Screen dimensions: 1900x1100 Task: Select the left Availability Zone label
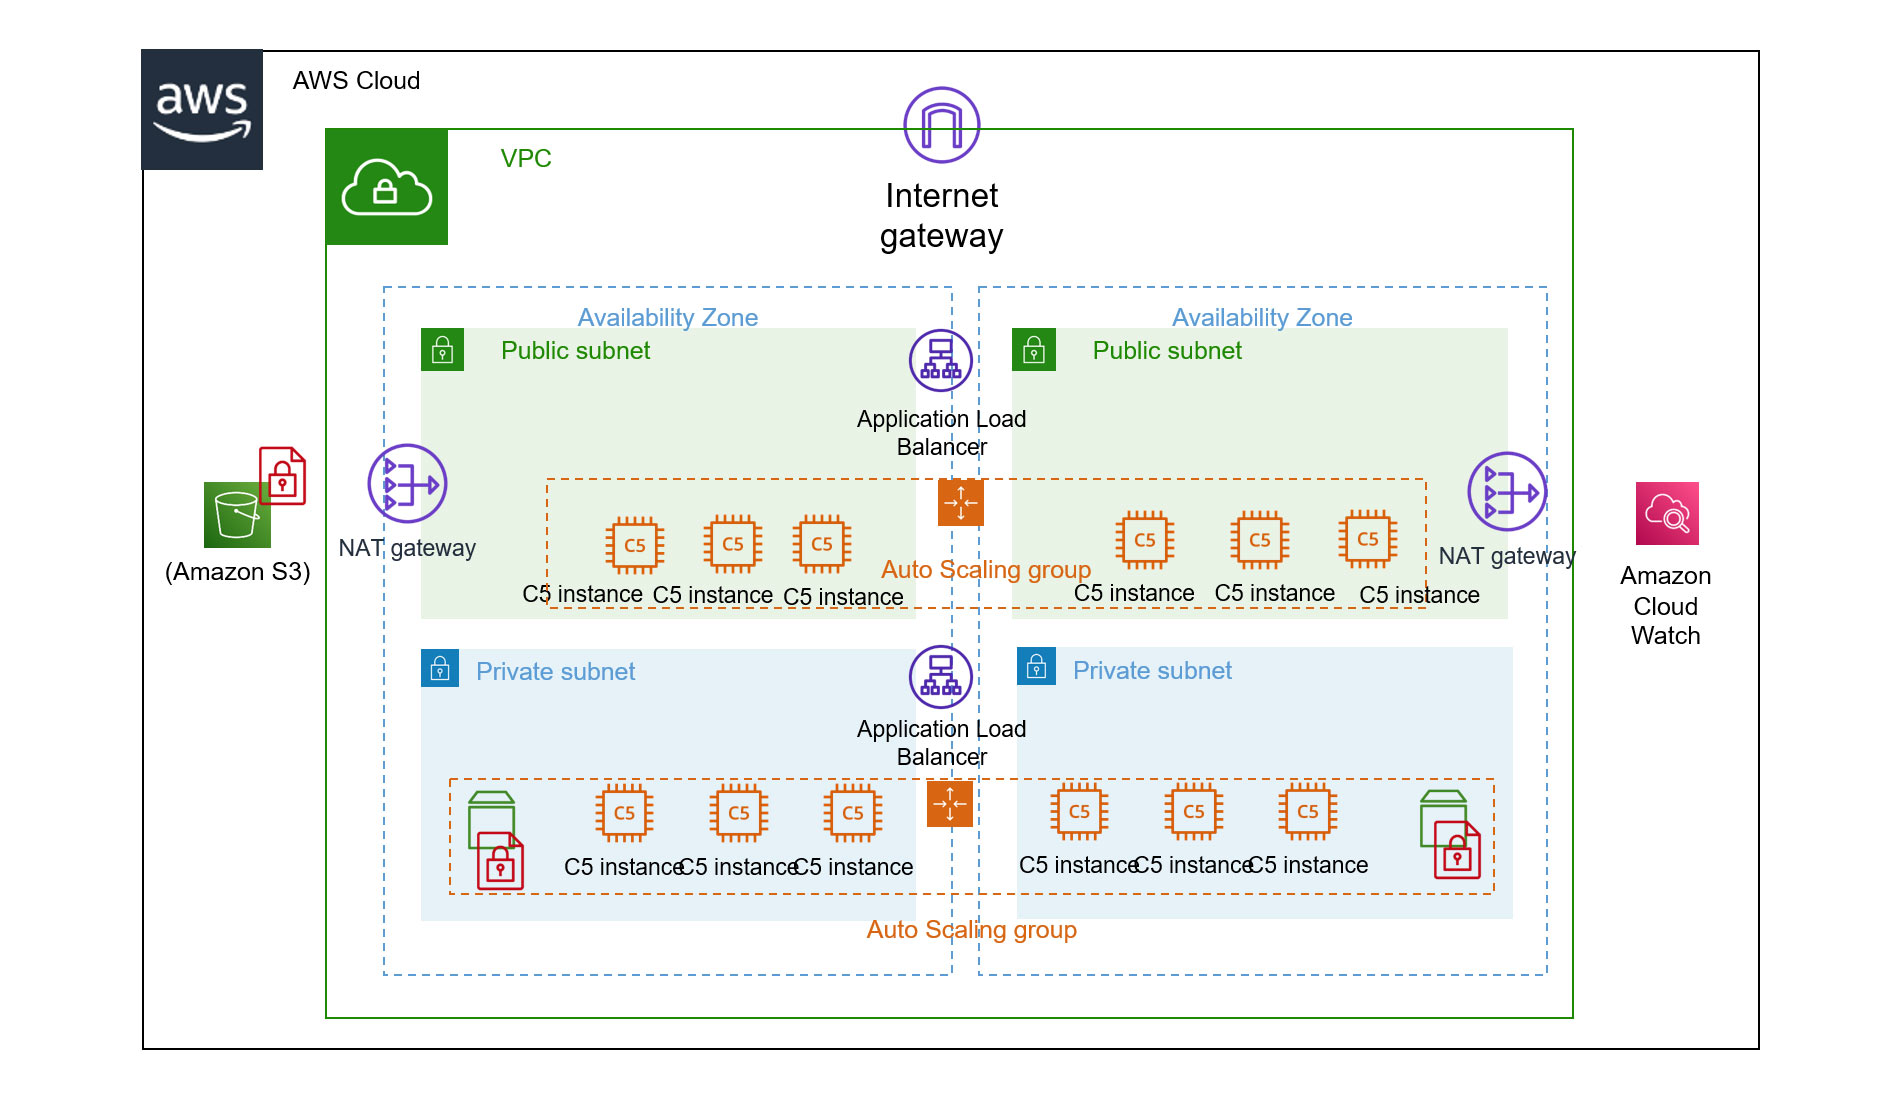pyautogui.click(x=668, y=317)
